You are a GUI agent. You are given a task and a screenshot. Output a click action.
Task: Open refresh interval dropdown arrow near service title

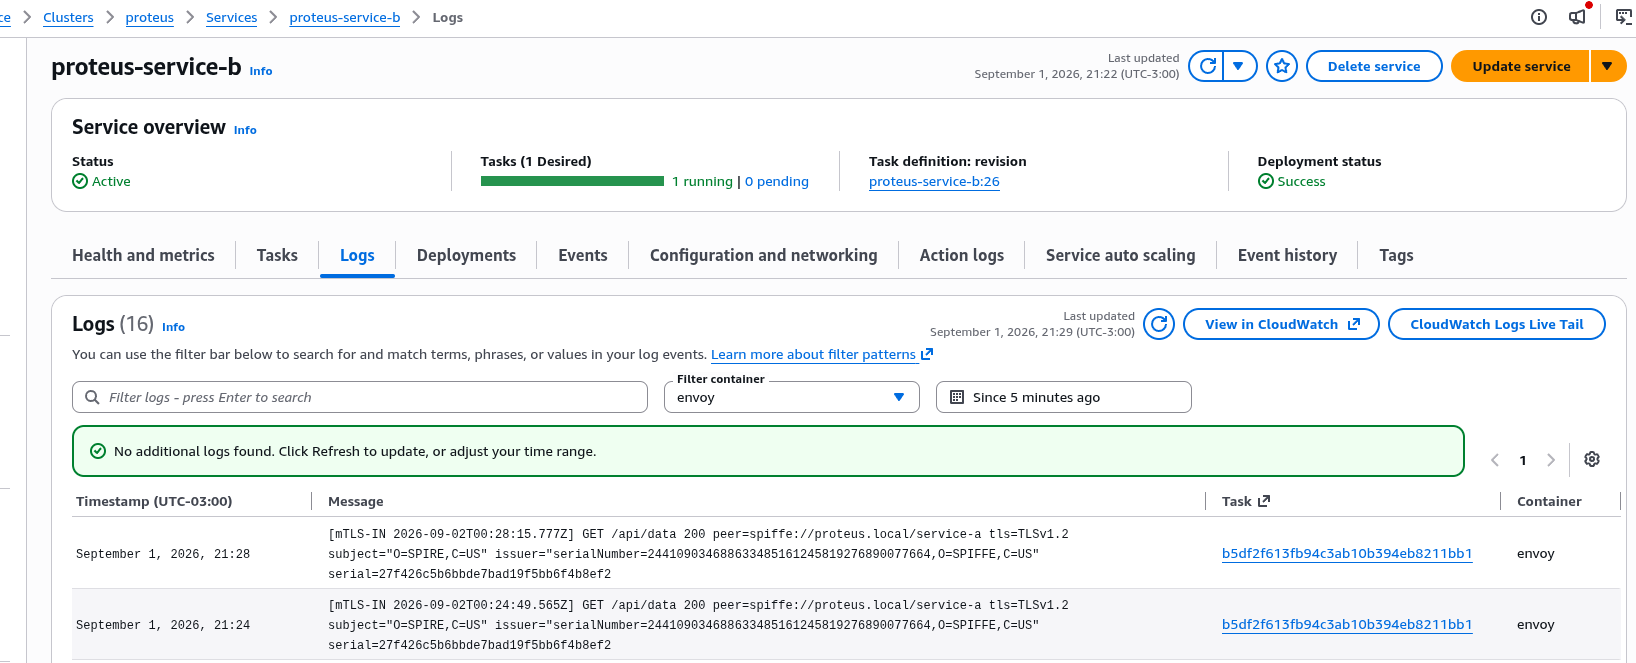[1239, 66]
